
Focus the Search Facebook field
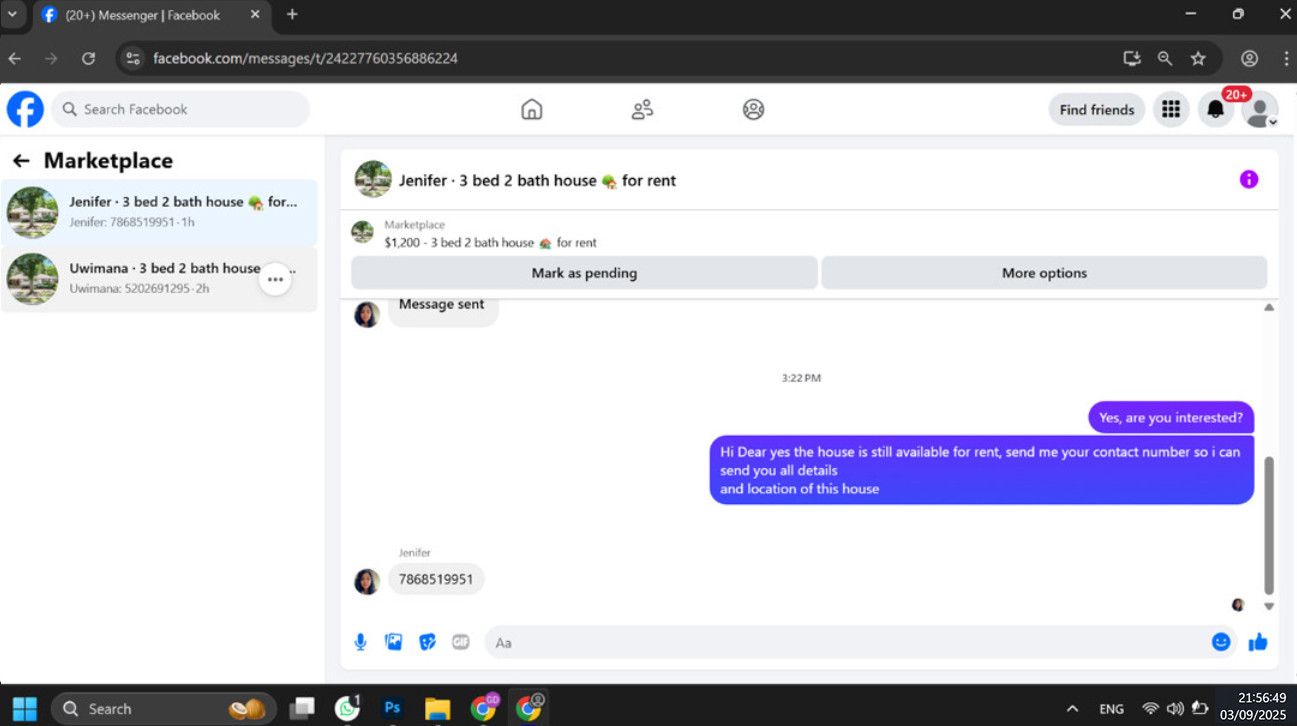pos(180,109)
